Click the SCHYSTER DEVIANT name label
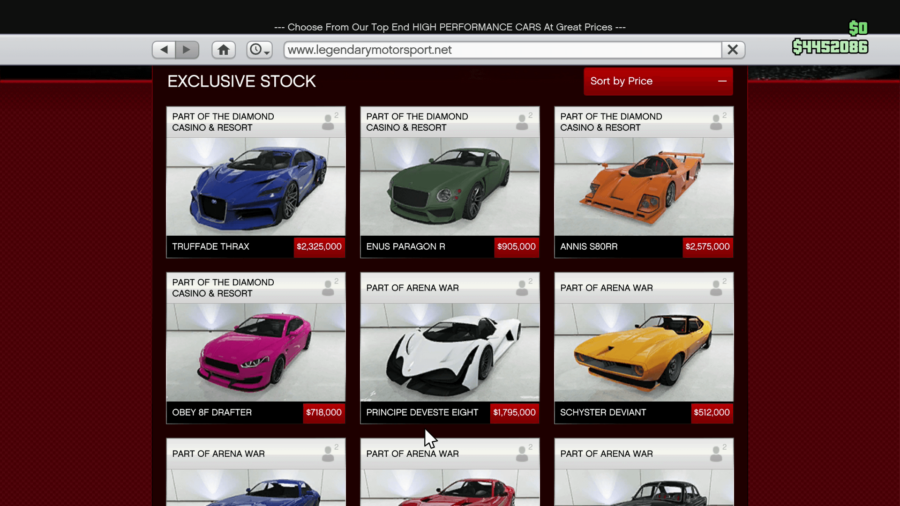The width and height of the screenshot is (900, 506). coord(603,412)
